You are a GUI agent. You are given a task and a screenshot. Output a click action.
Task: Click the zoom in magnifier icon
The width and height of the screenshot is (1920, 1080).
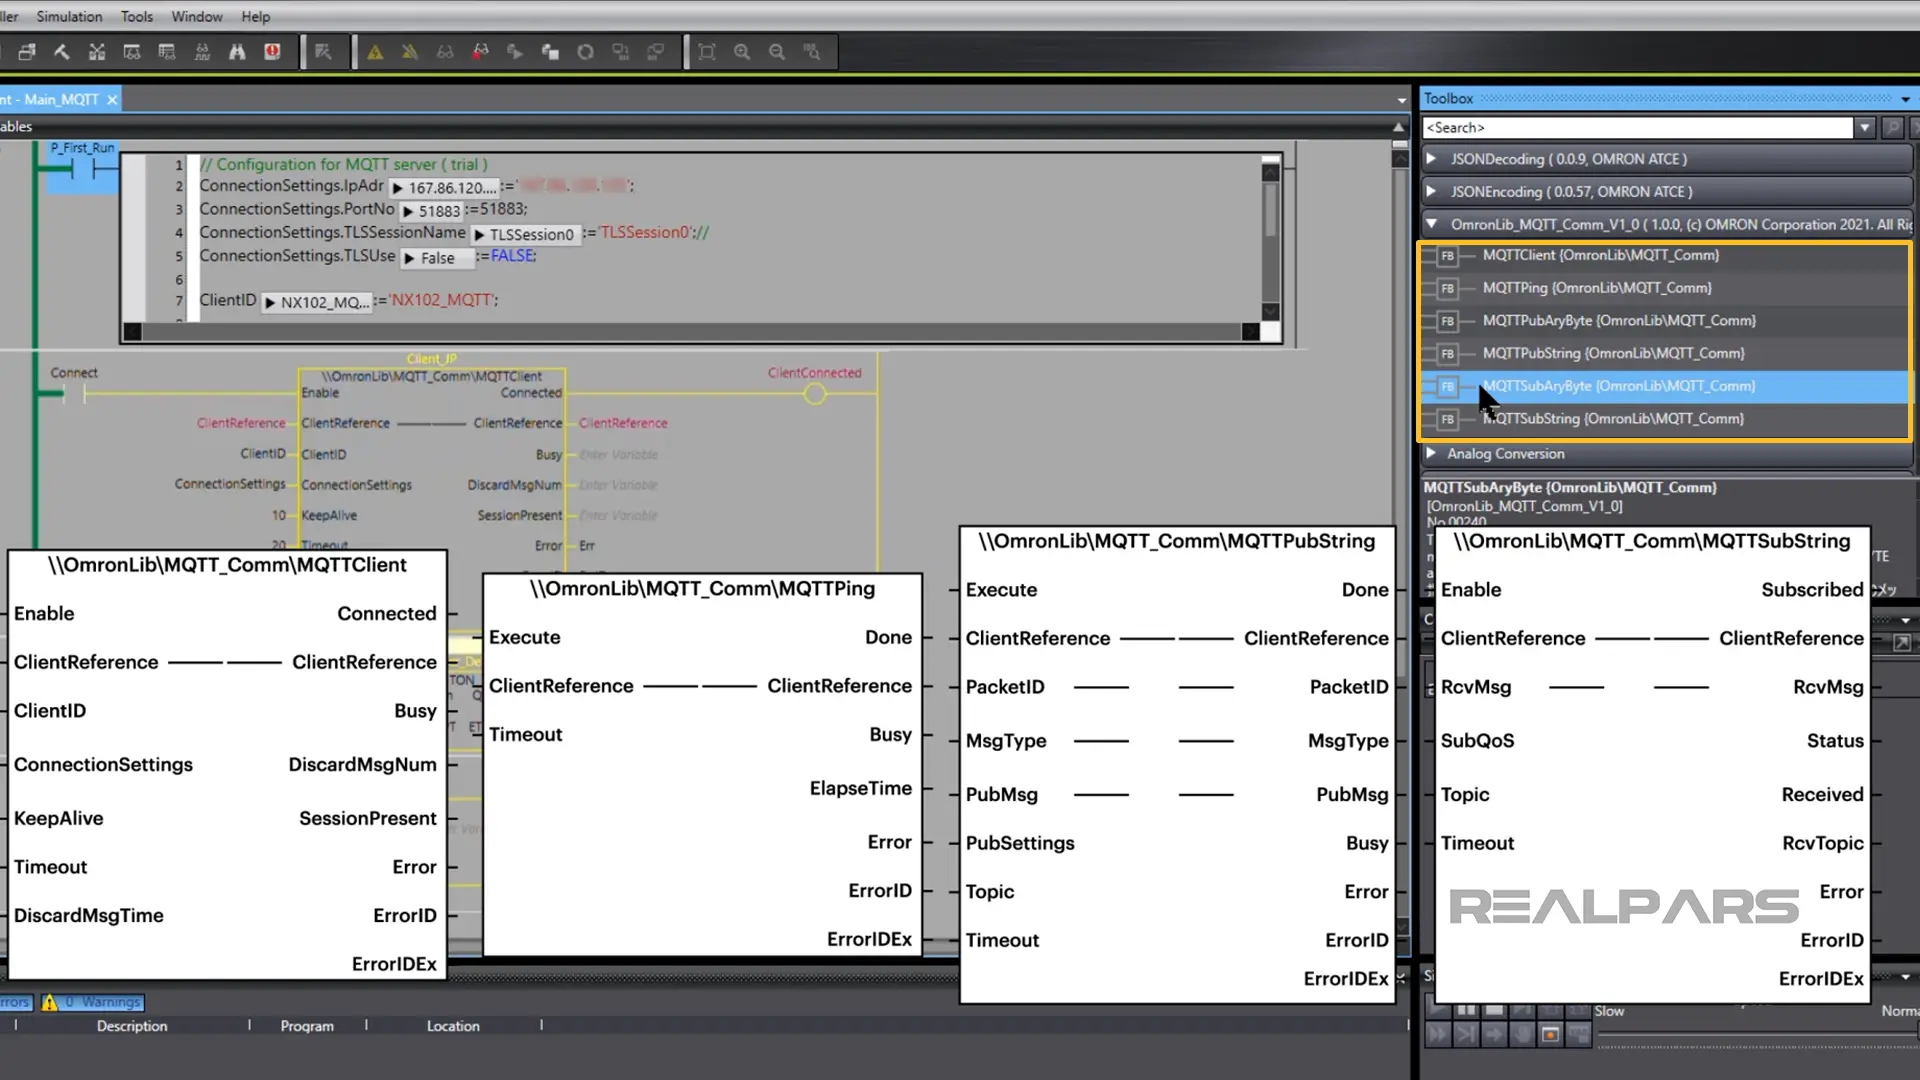(742, 52)
